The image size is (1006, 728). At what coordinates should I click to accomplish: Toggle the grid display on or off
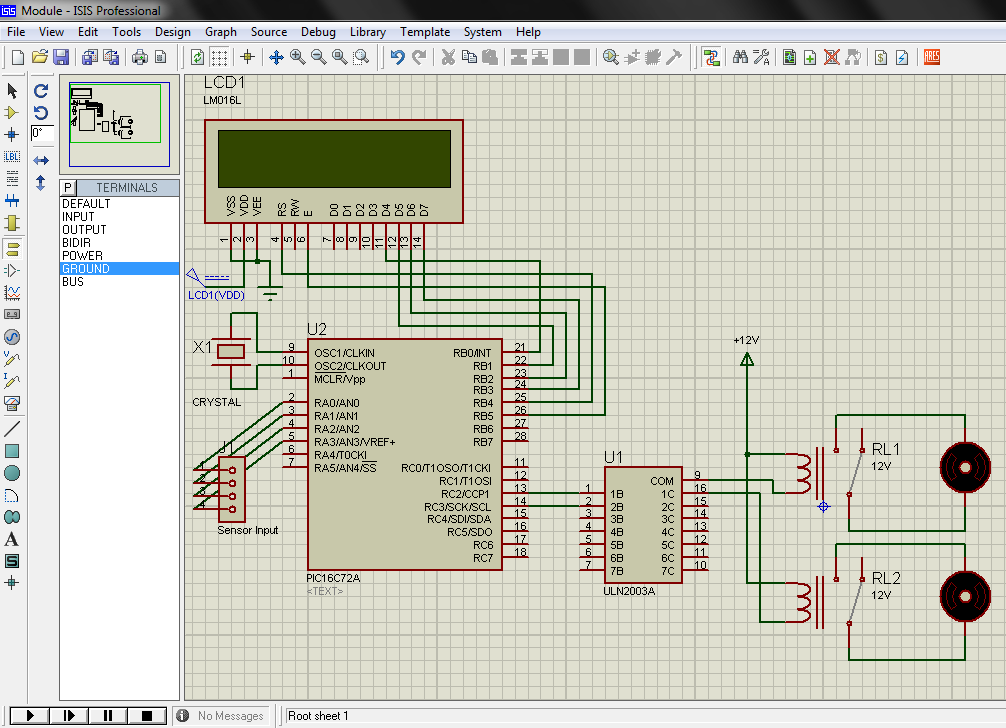pyautogui.click(x=219, y=57)
